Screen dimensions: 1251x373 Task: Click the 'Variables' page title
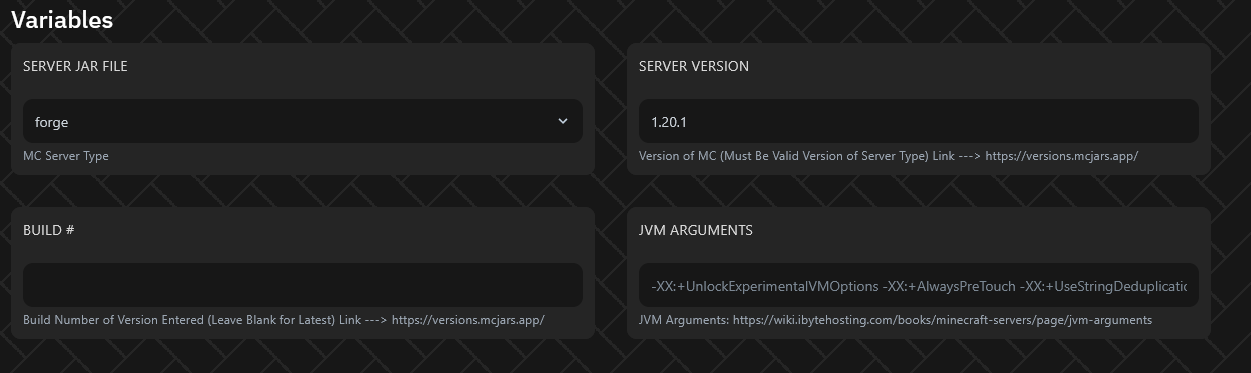(62, 20)
